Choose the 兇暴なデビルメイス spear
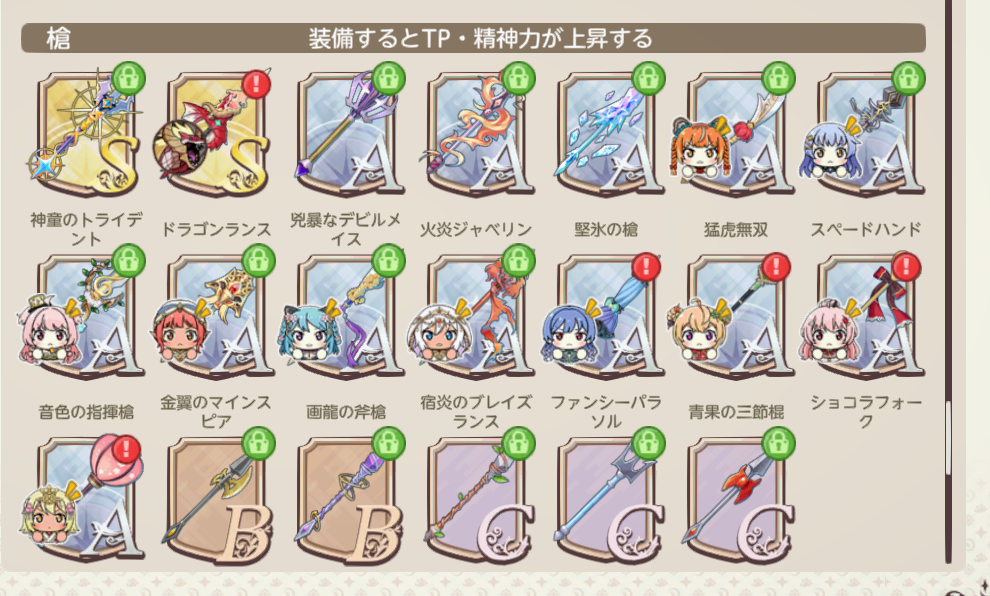The width and height of the screenshot is (990, 596). pos(347,133)
